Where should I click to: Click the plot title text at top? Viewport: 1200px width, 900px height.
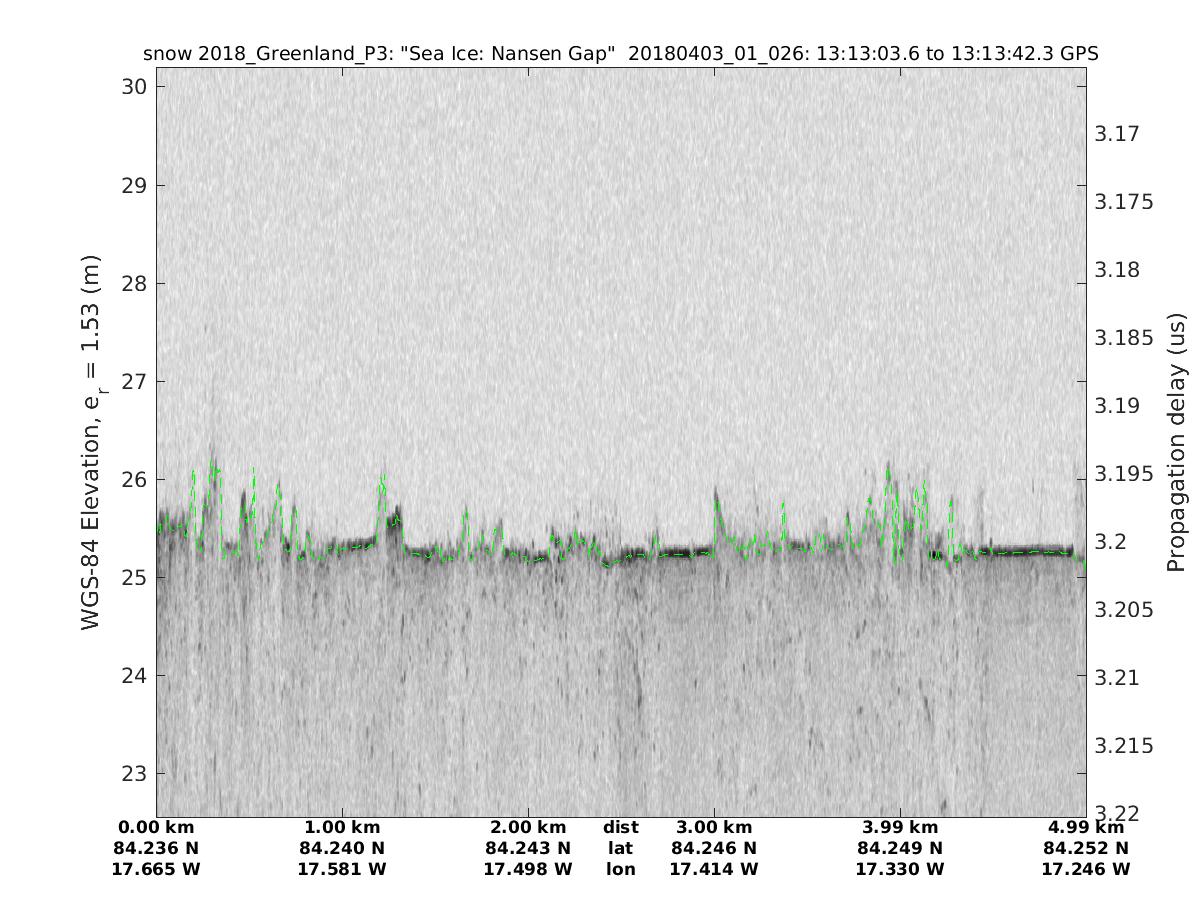[620, 54]
